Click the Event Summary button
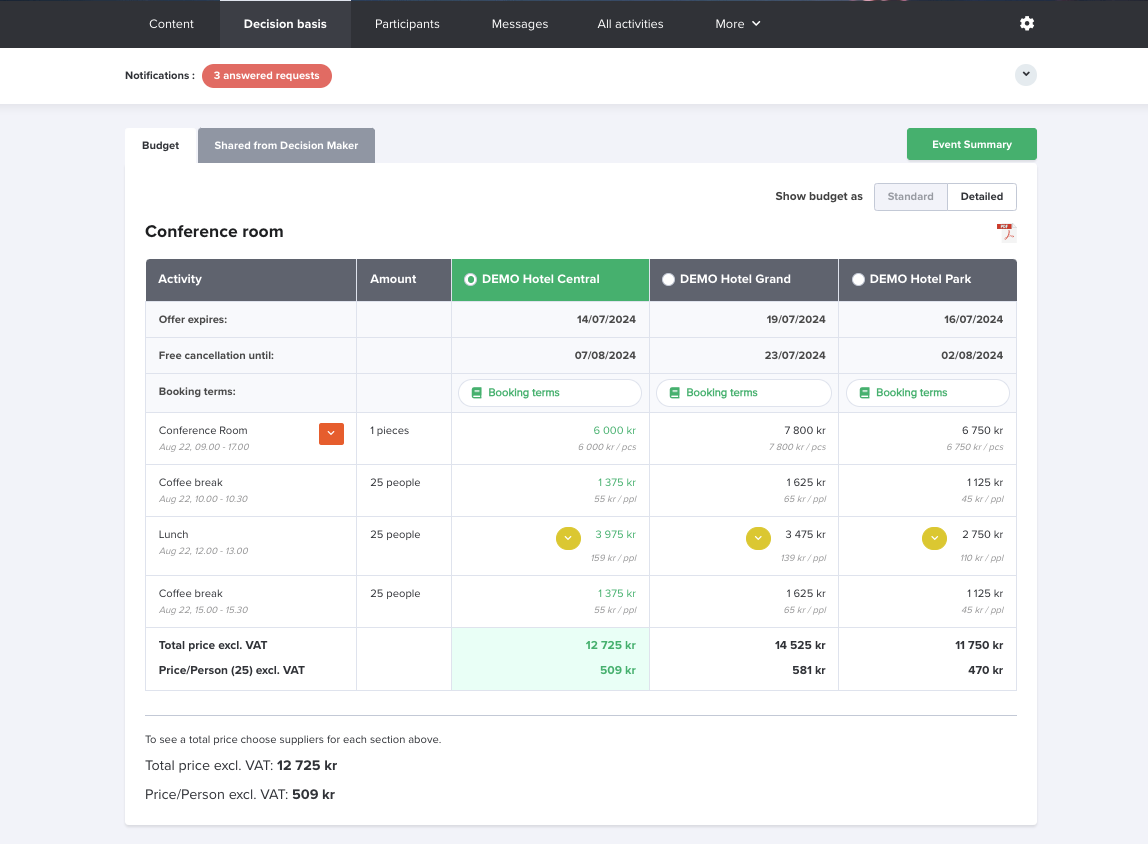 (972, 144)
